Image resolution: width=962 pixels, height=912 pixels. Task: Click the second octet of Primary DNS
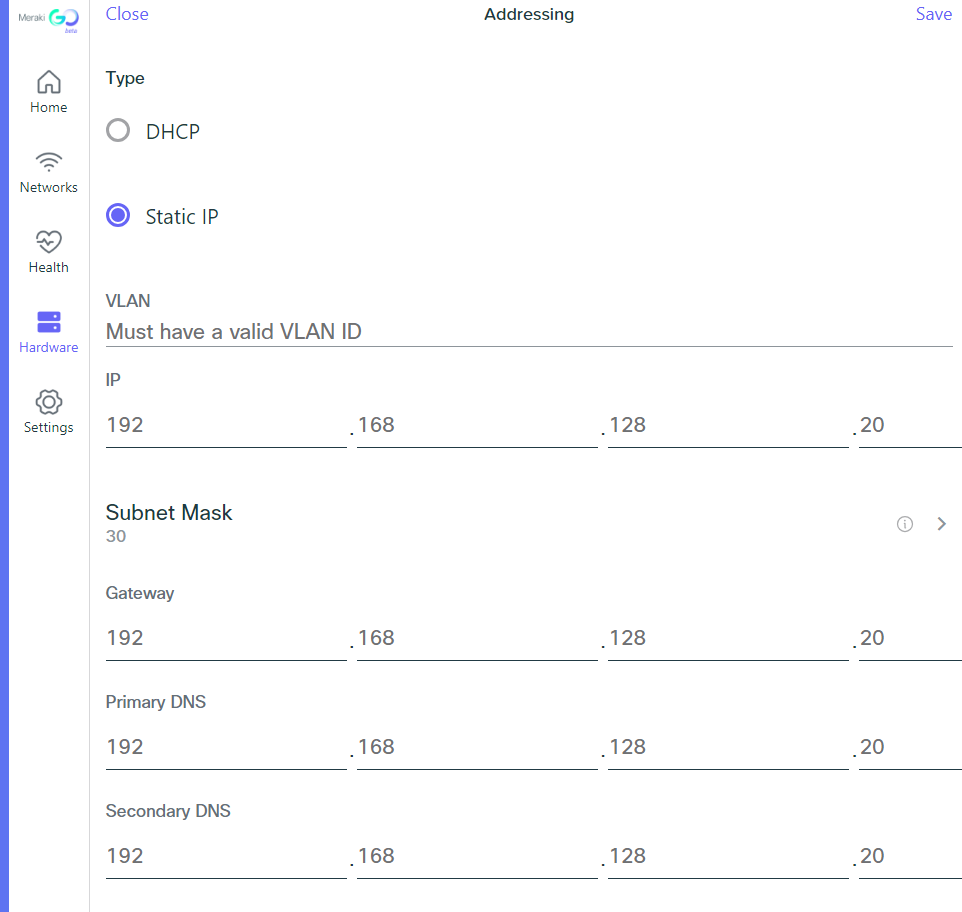pos(476,748)
